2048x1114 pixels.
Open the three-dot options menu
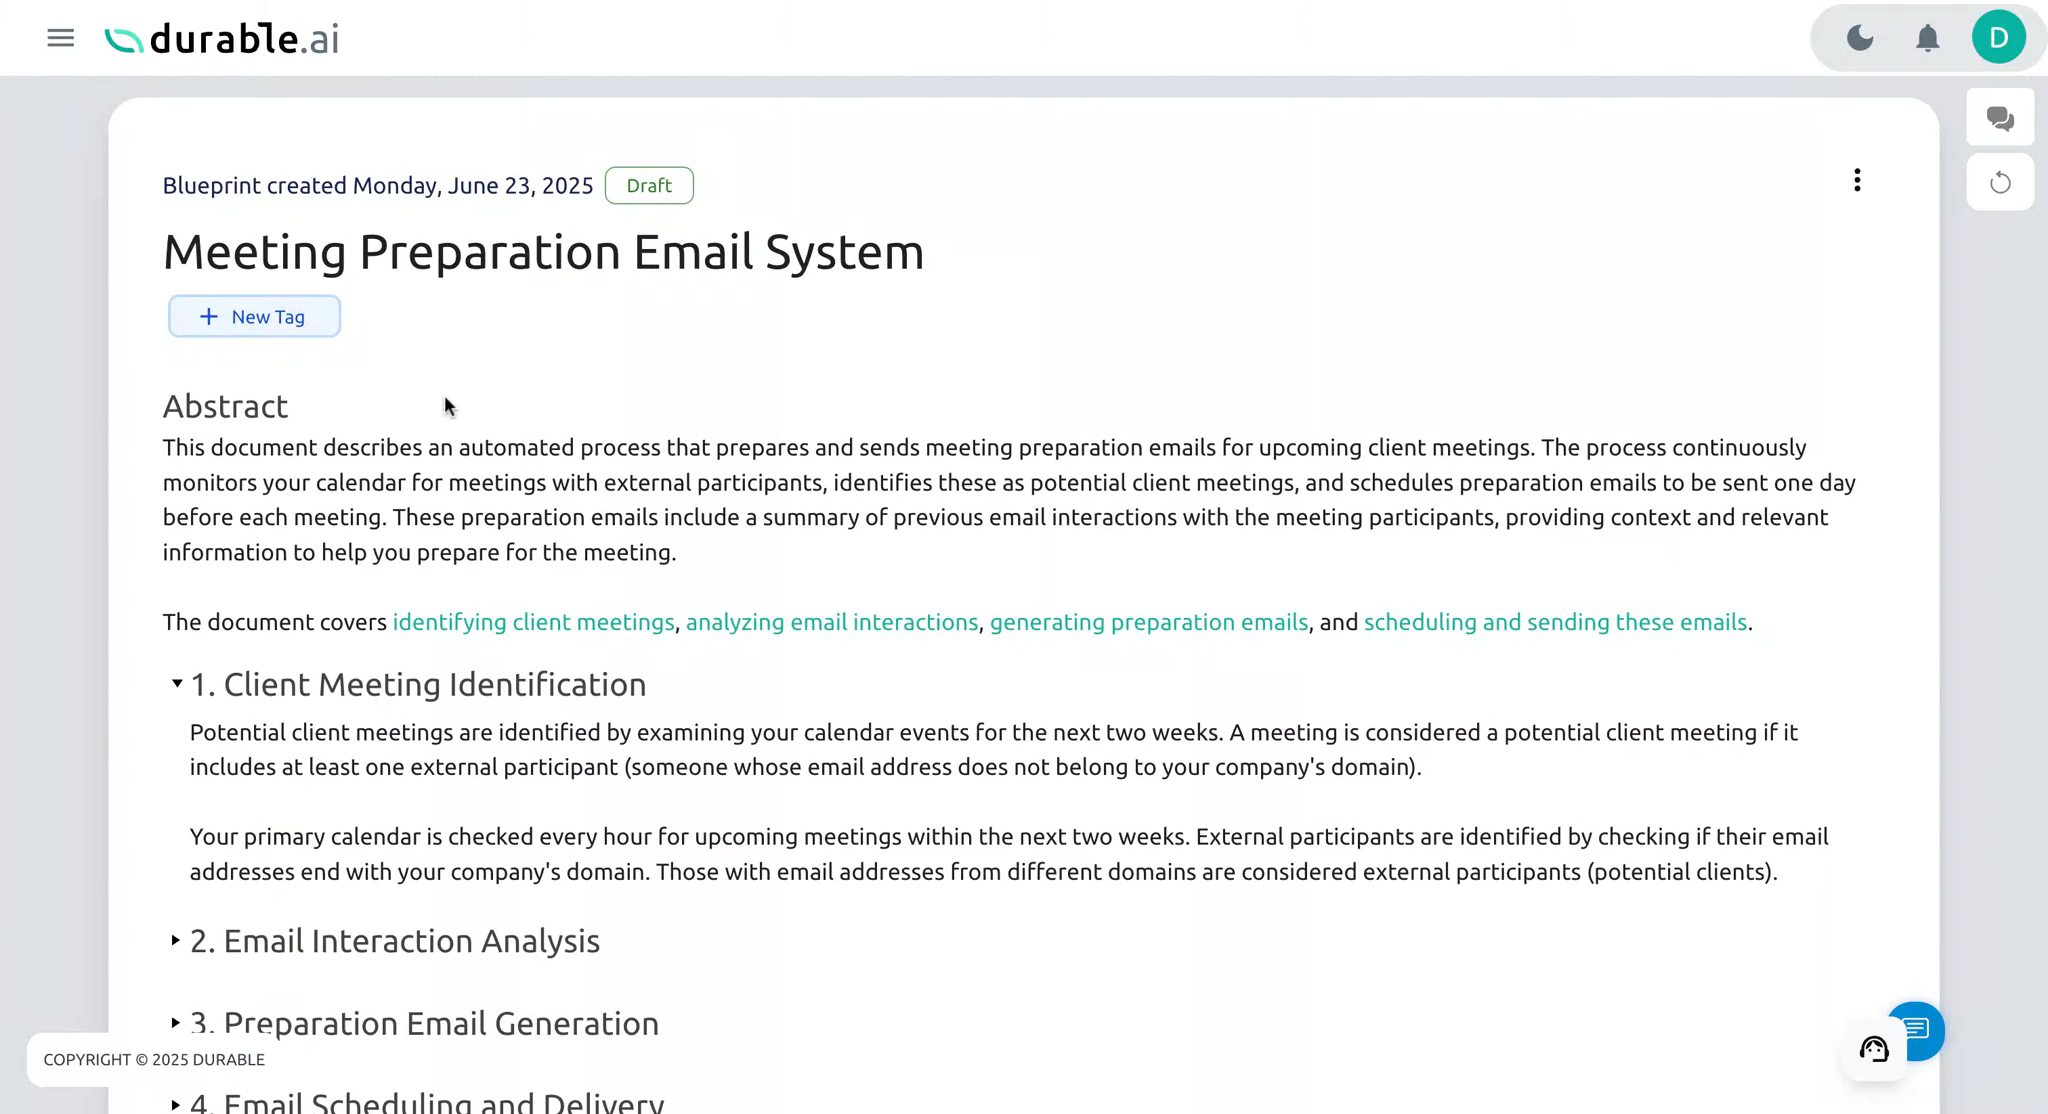tap(1857, 180)
